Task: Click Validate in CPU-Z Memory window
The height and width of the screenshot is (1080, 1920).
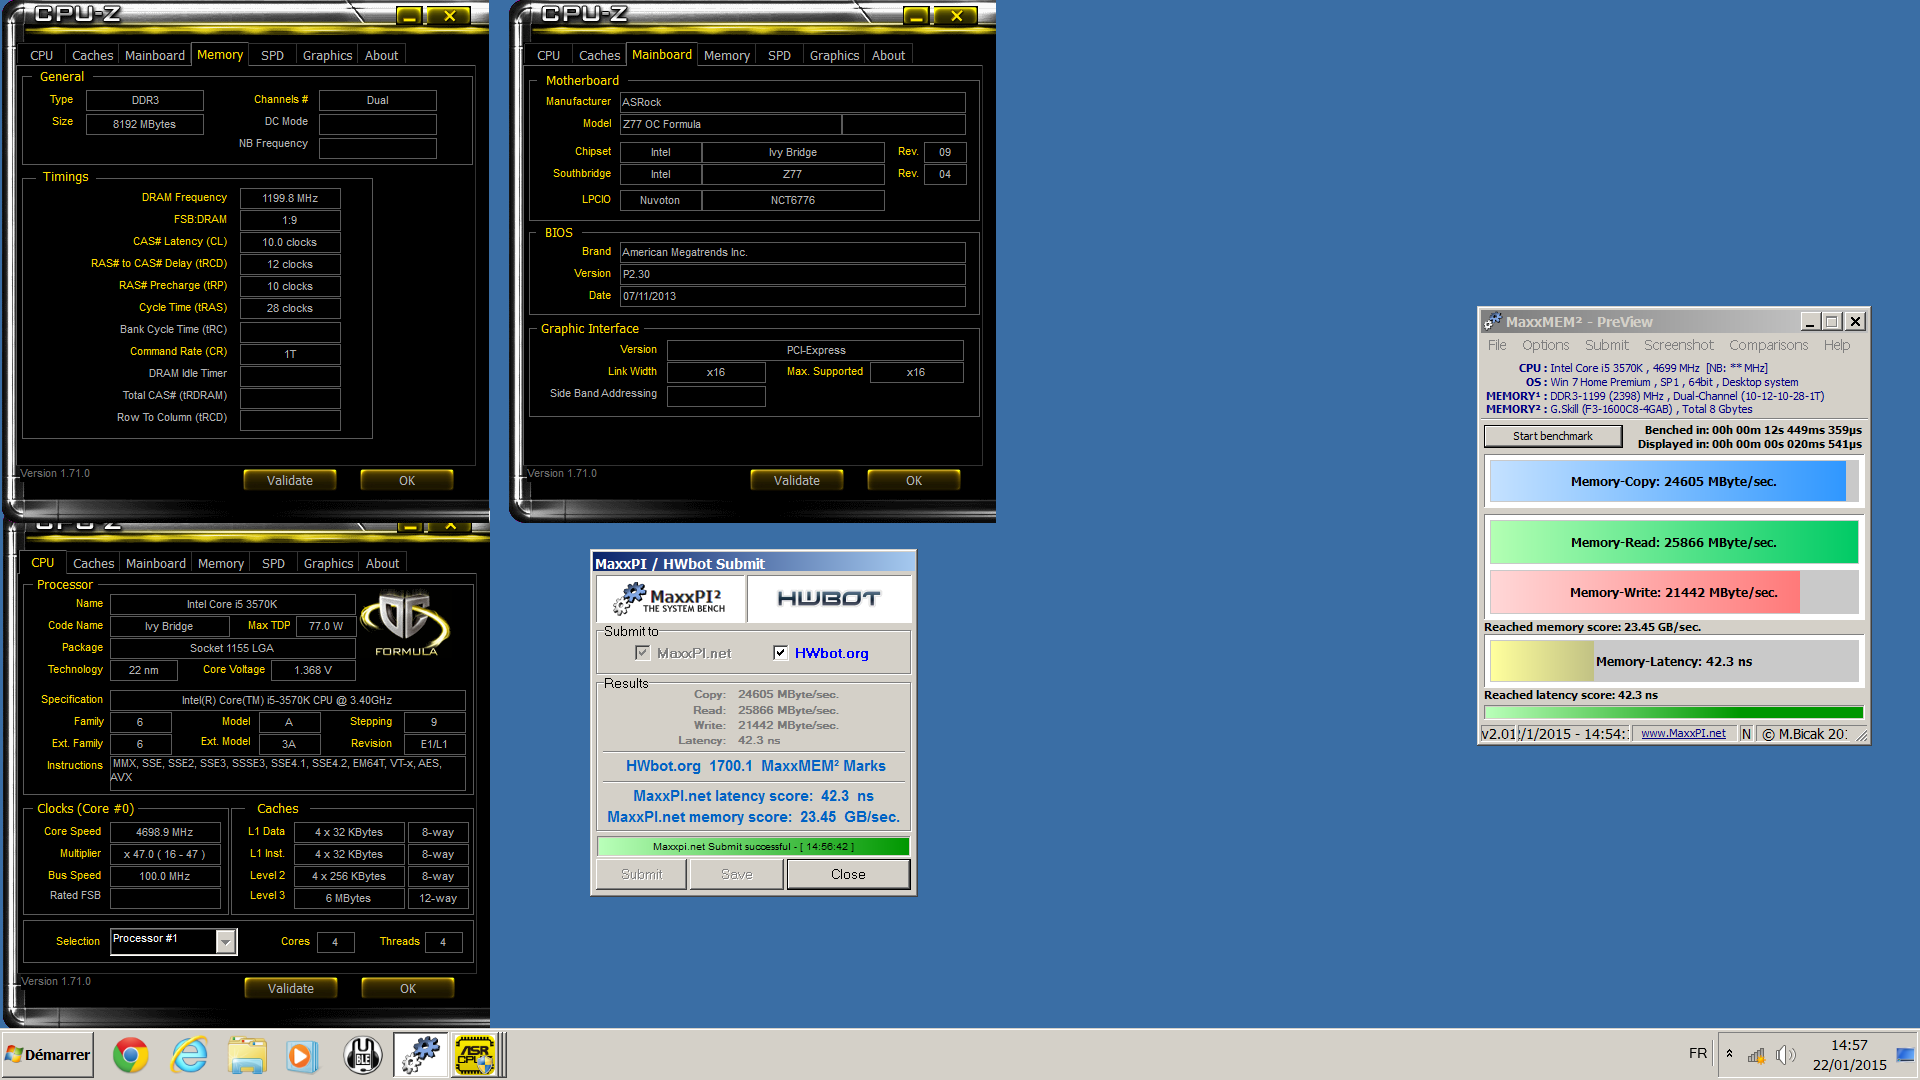Action: pyautogui.click(x=290, y=480)
